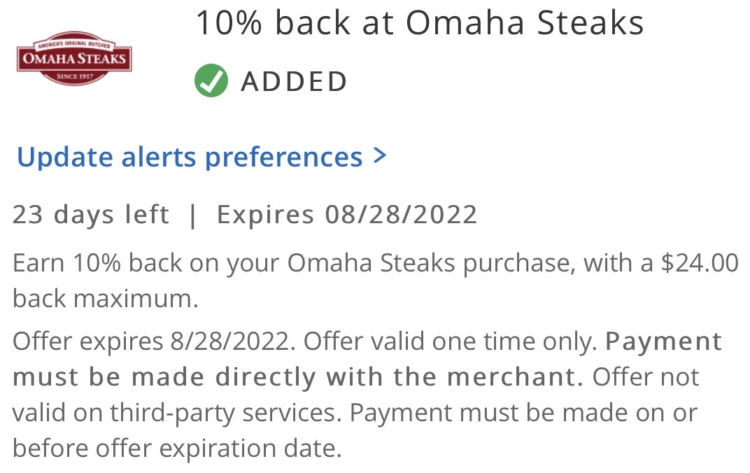The height and width of the screenshot is (473, 750).
Task: Click the vertical divider between days and expiry
Action: click(x=193, y=215)
